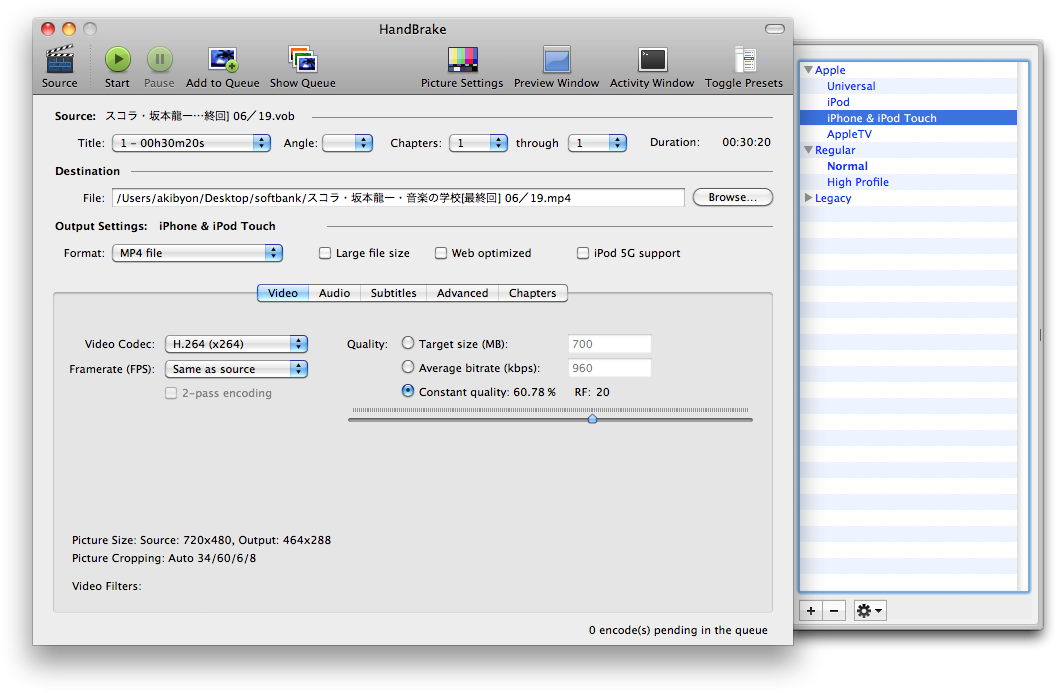Expand the Legacy presets group
This screenshot has width=1056, height=693.
click(x=808, y=198)
